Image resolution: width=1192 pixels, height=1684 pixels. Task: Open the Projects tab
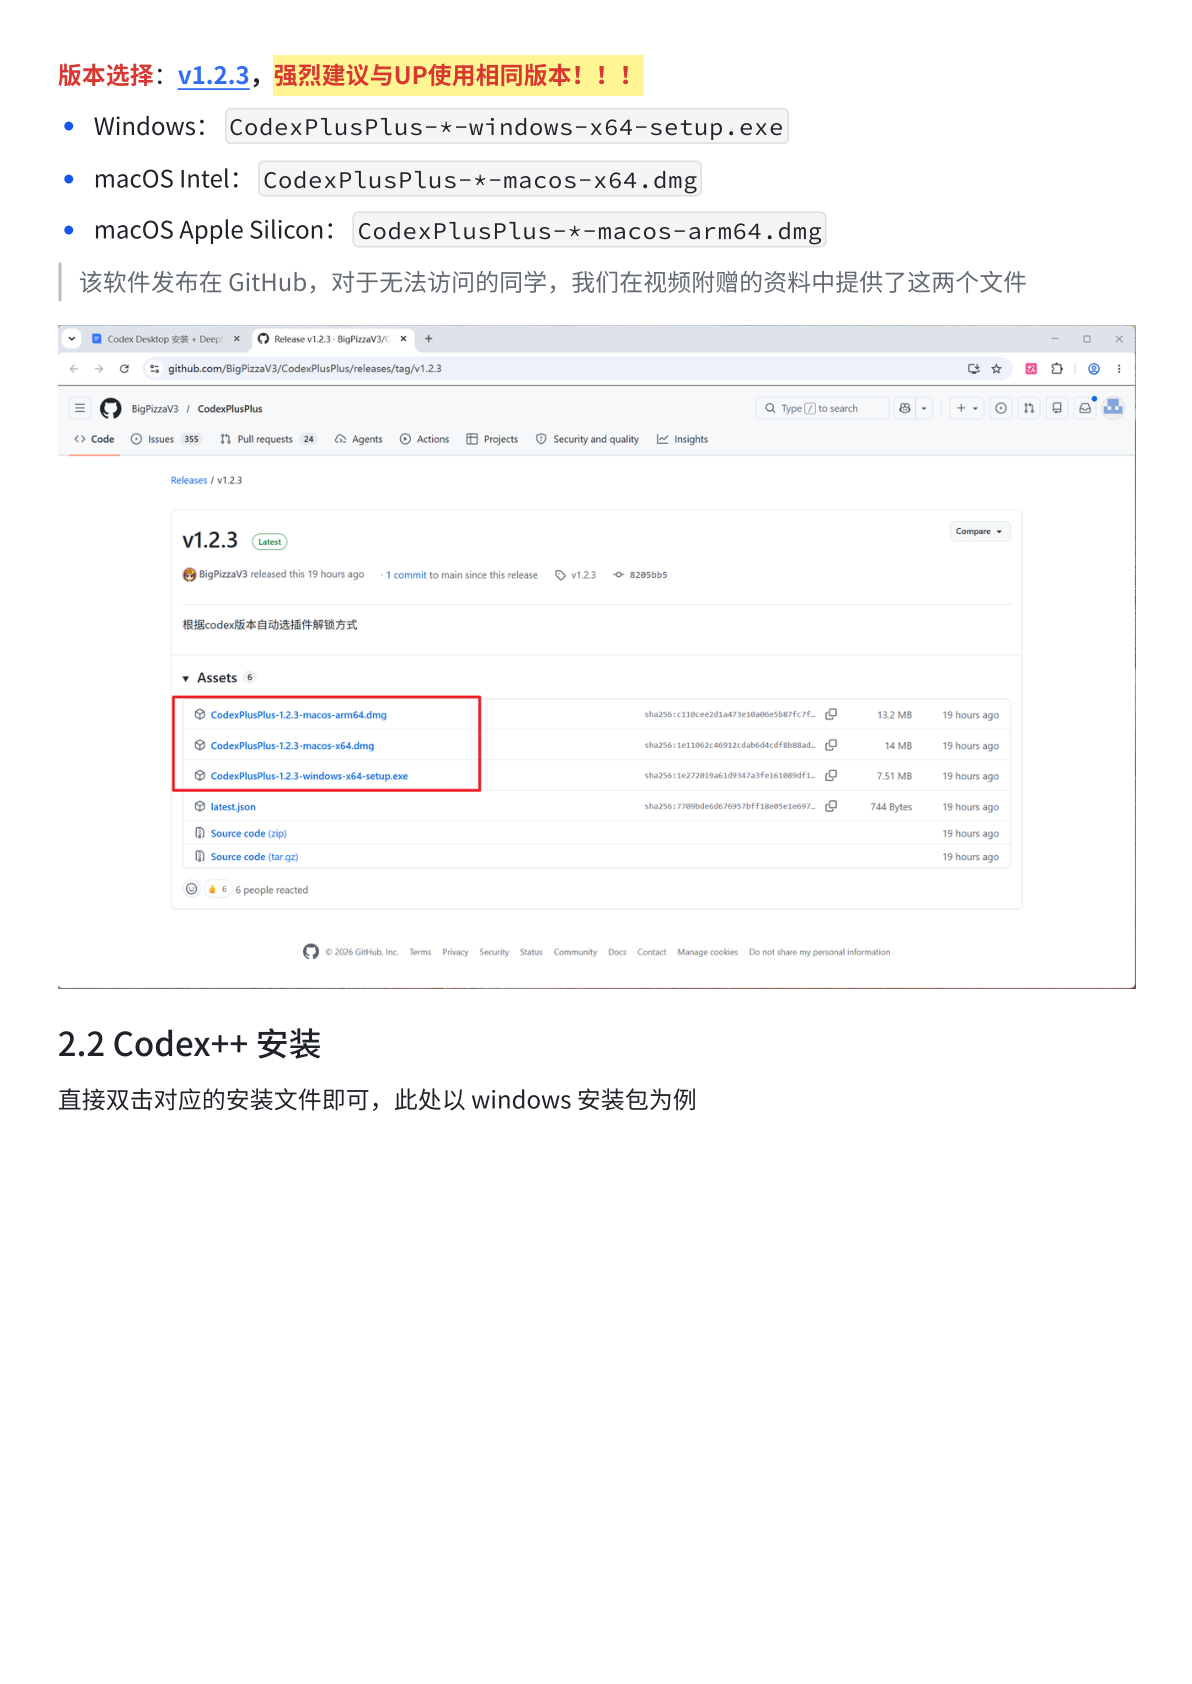pyautogui.click(x=492, y=439)
